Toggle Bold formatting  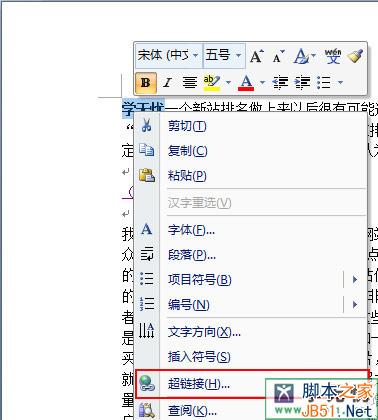click(146, 82)
